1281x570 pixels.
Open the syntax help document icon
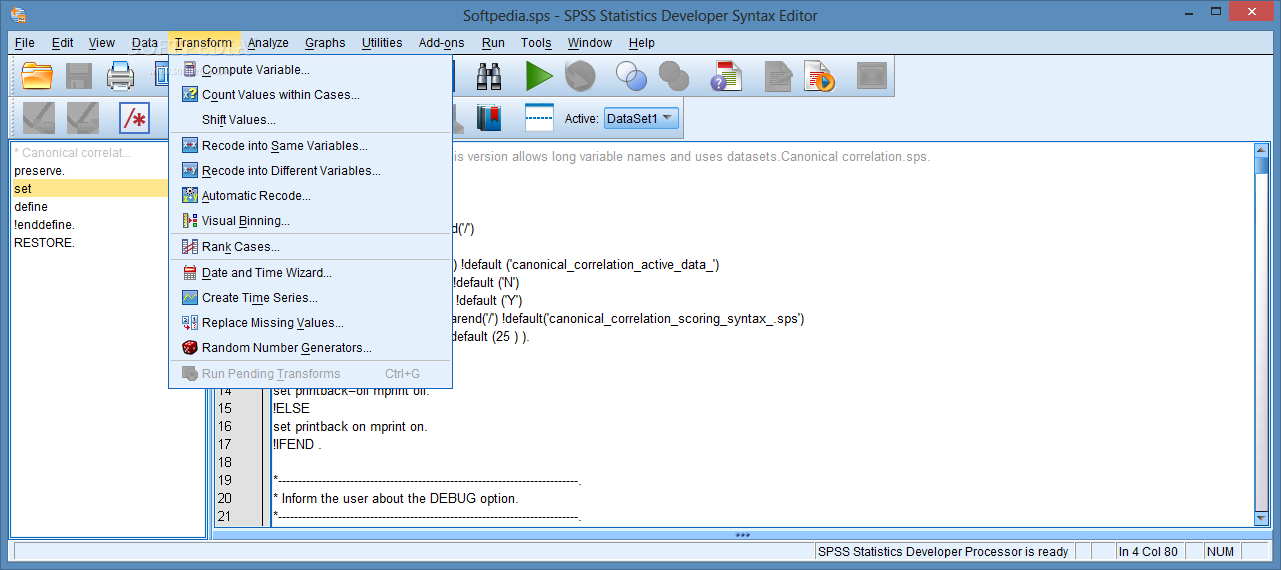[x=726, y=76]
